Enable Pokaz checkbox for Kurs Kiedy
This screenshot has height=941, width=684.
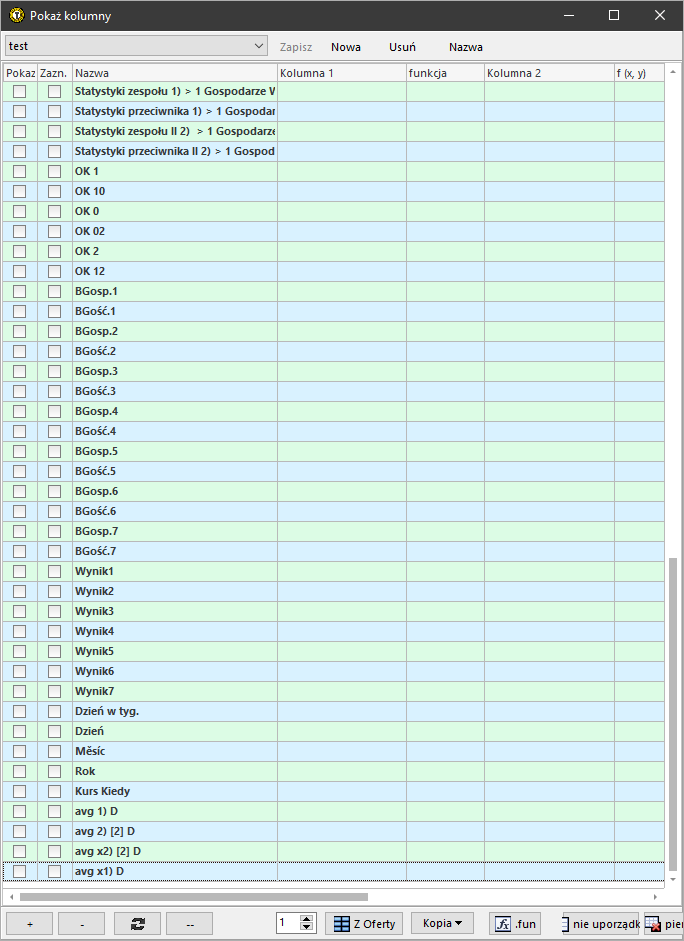pyautogui.click(x=19, y=791)
